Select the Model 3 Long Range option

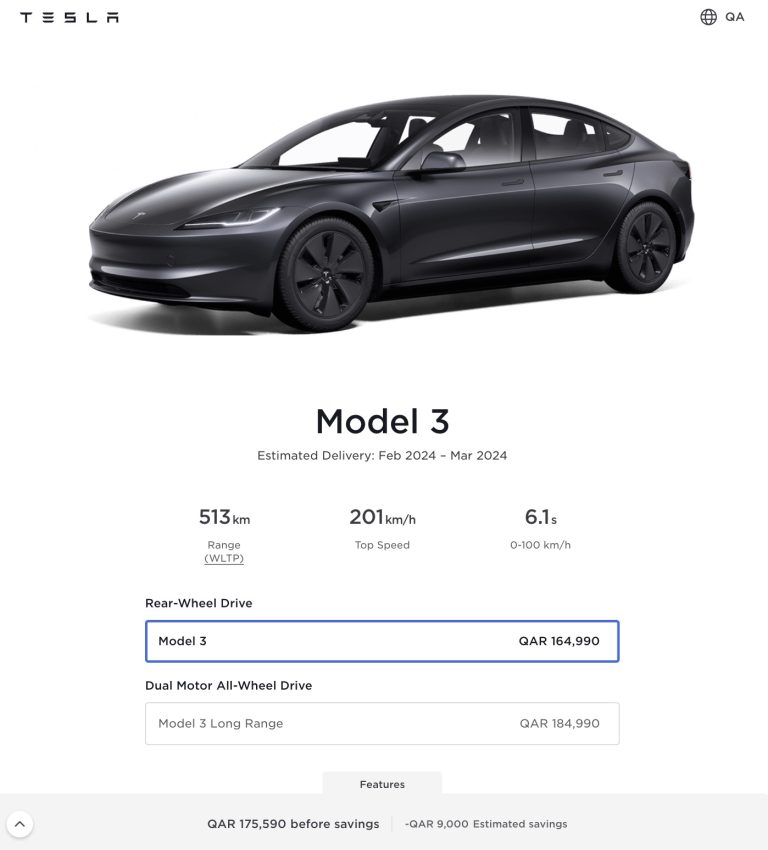(382, 724)
